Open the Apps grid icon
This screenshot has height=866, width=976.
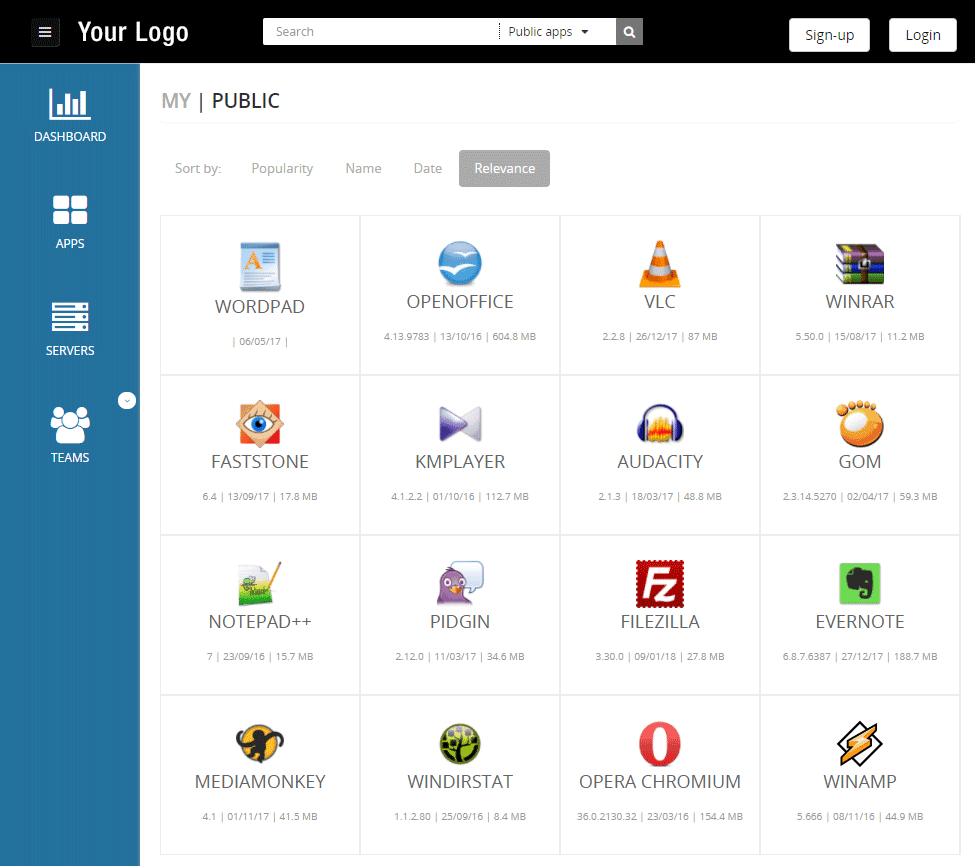tap(70, 210)
